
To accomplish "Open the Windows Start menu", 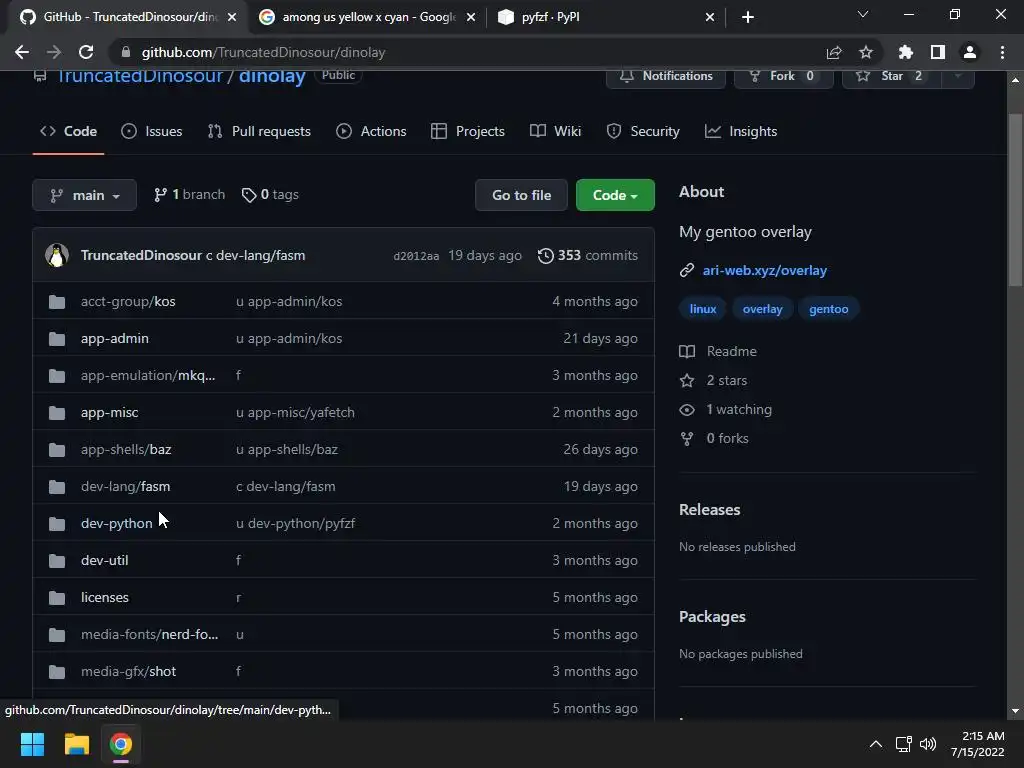I will point(32,744).
